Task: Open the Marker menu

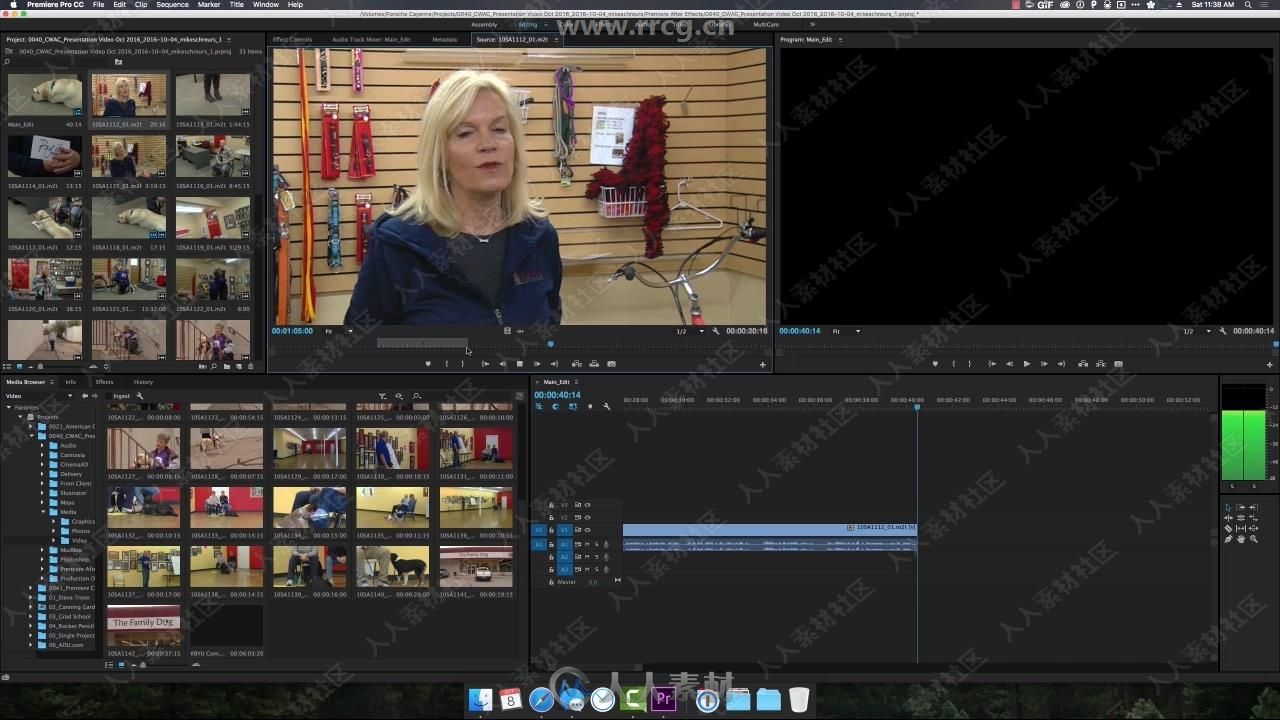Action: click(209, 5)
